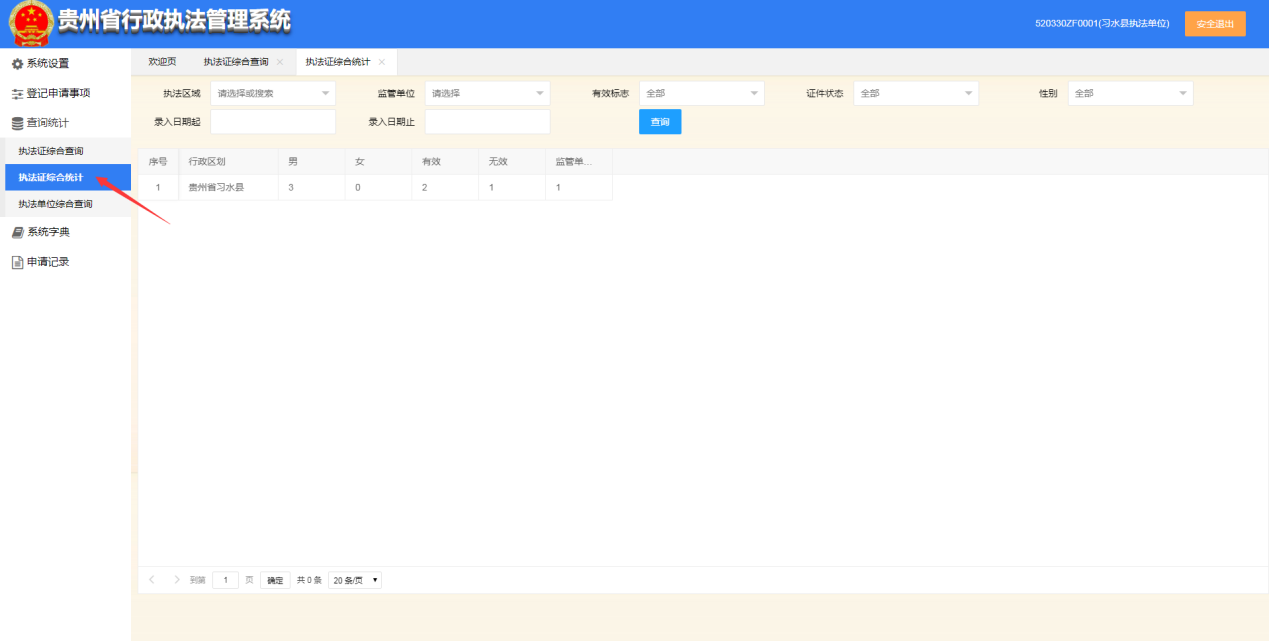Click the database icon beside 查询统计
The height and width of the screenshot is (641, 1269).
point(17,124)
